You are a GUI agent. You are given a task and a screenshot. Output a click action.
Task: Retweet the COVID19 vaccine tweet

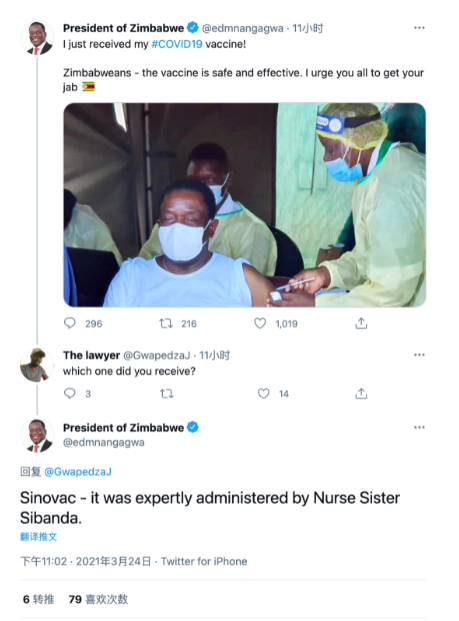(x=166, y=324)
